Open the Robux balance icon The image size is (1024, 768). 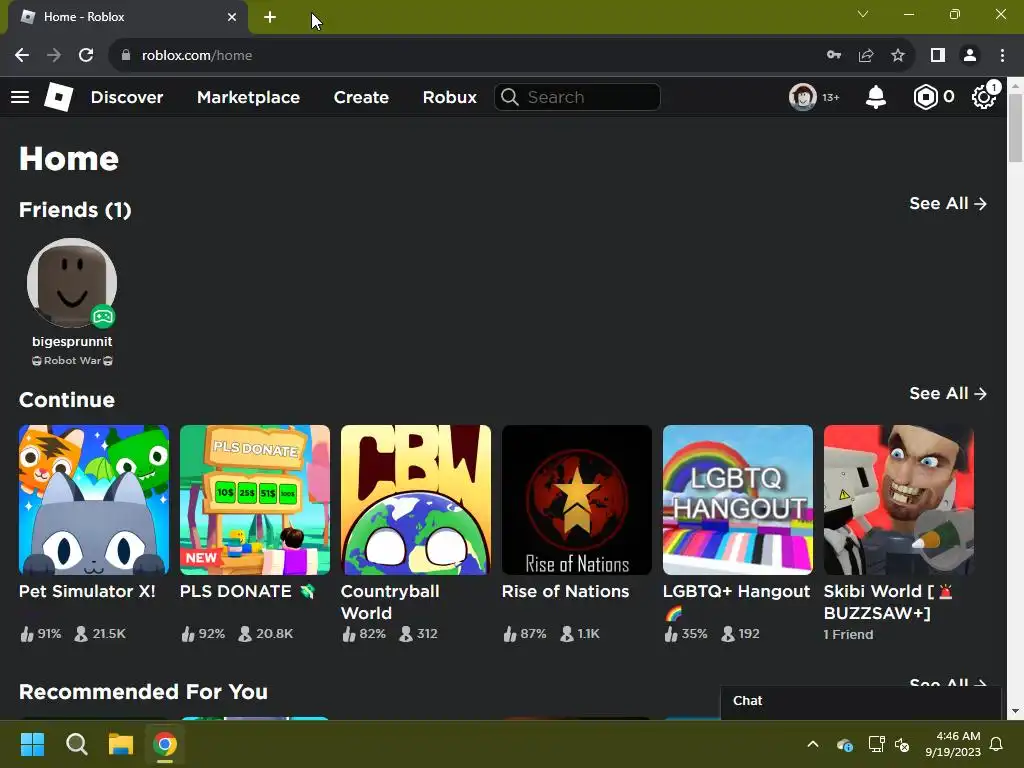click(x=925, y=97)
